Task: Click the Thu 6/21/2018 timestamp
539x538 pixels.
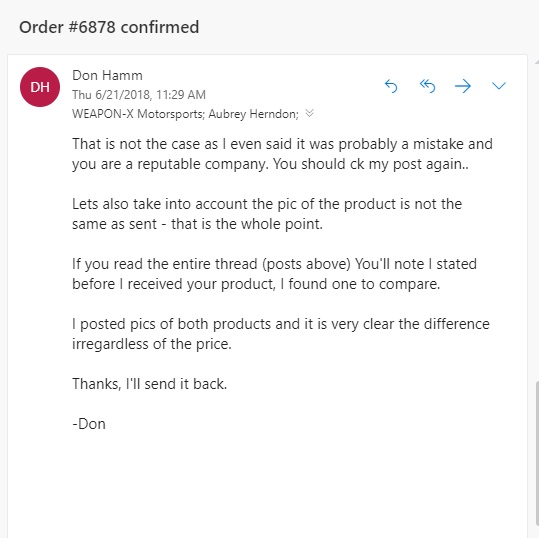Action: pyautogui.click(x=139, y=95)
